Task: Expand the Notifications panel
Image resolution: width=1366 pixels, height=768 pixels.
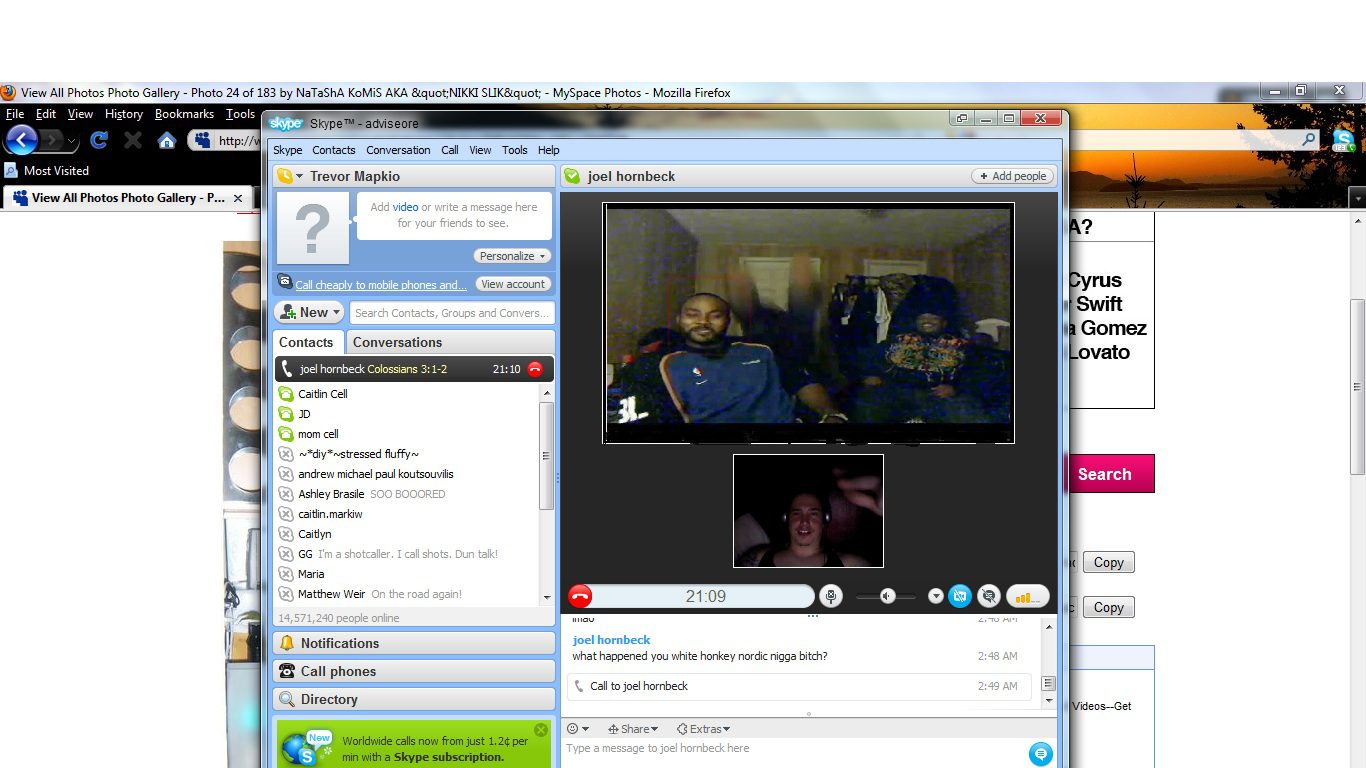Action: [x=414, y=643]
